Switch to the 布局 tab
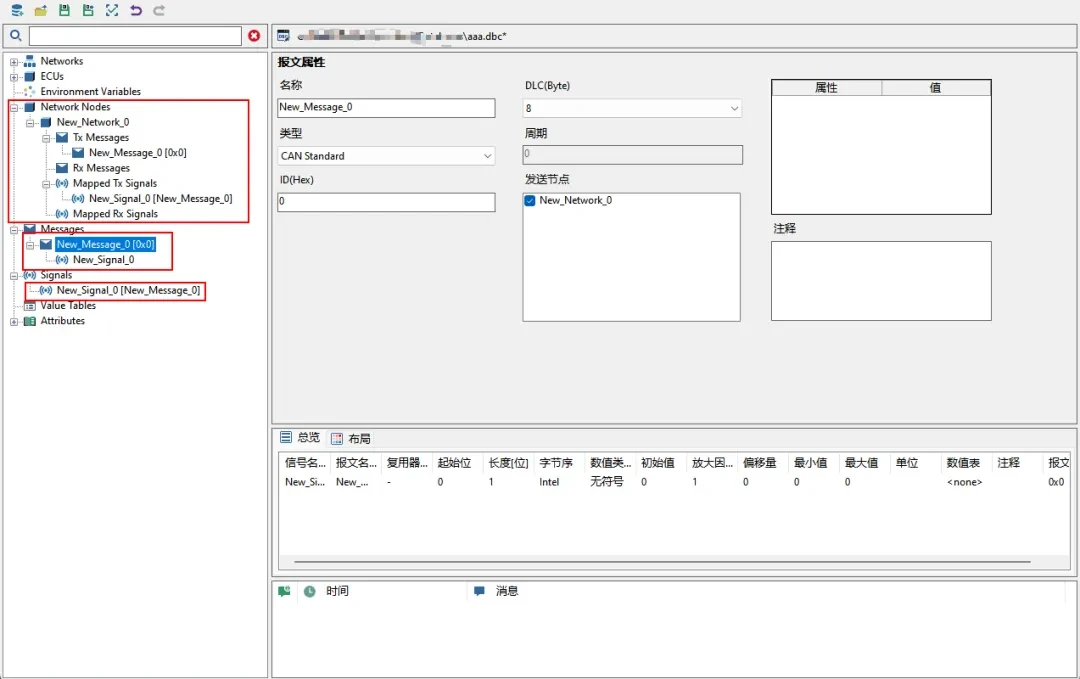Image resolution: width=1080 pixels, height=679 pixels. tap(351, 439)
